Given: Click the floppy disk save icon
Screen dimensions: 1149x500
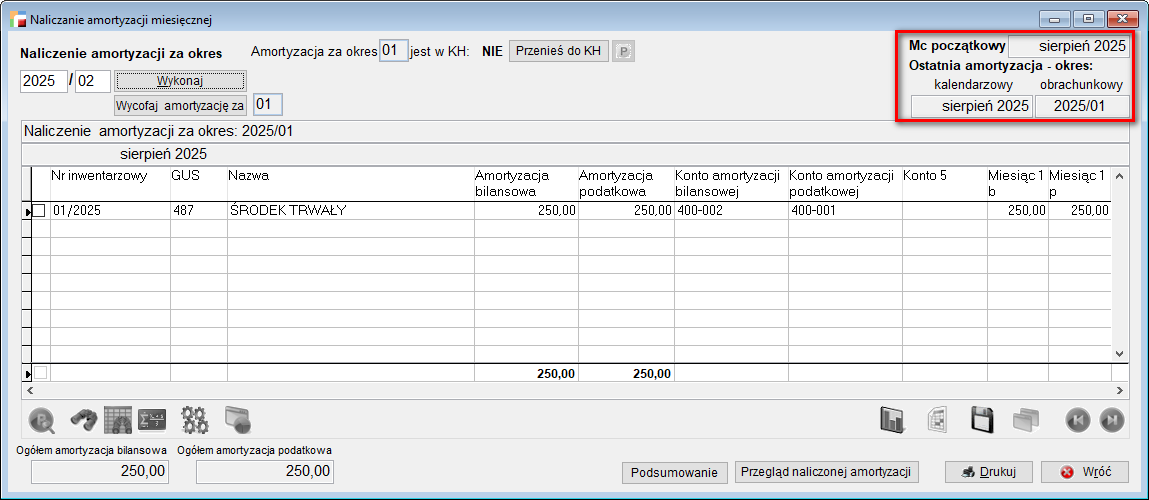Looking at the screenshot, I should (983, 420).
